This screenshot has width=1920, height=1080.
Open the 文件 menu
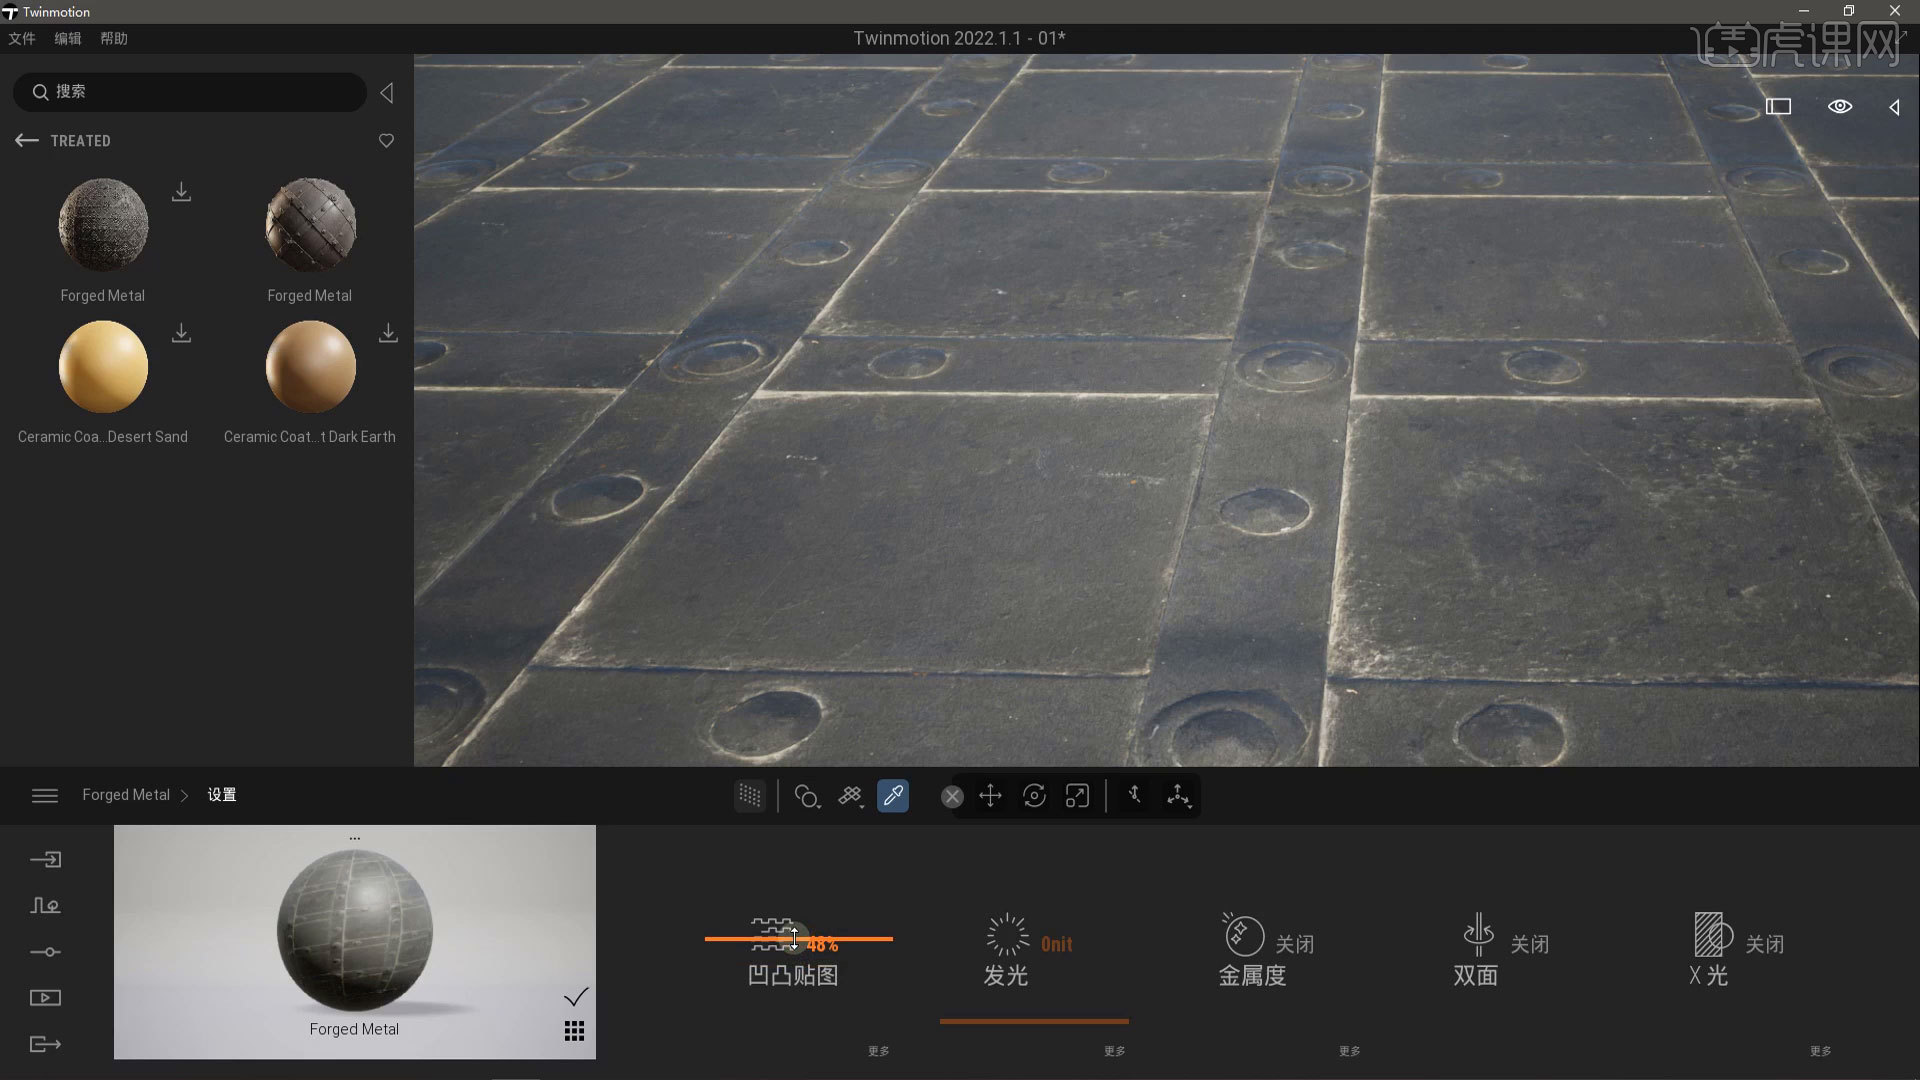(x=21, y=38)
